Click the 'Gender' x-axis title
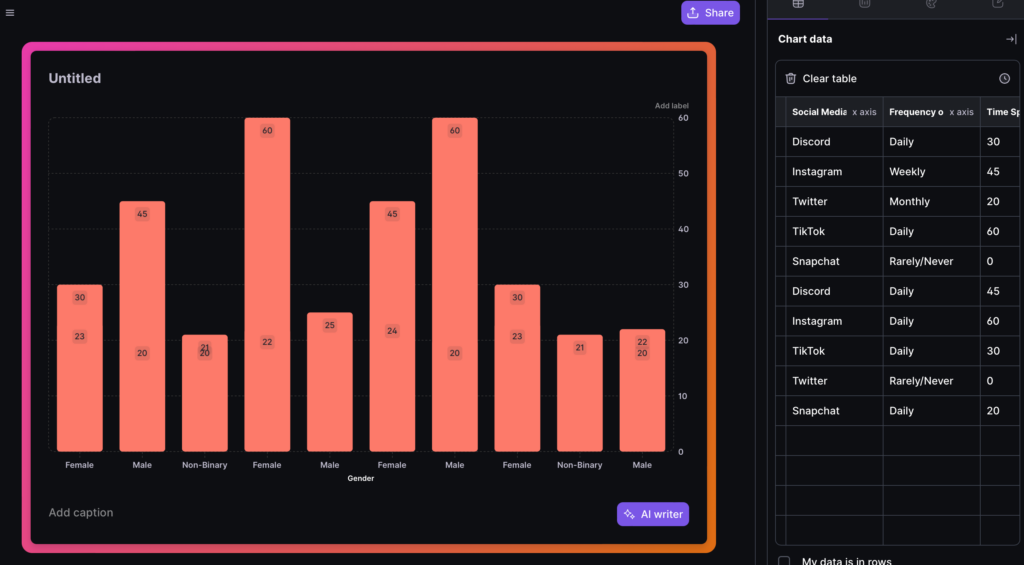This screenshot has height=565, width=1024. [361, 479]
